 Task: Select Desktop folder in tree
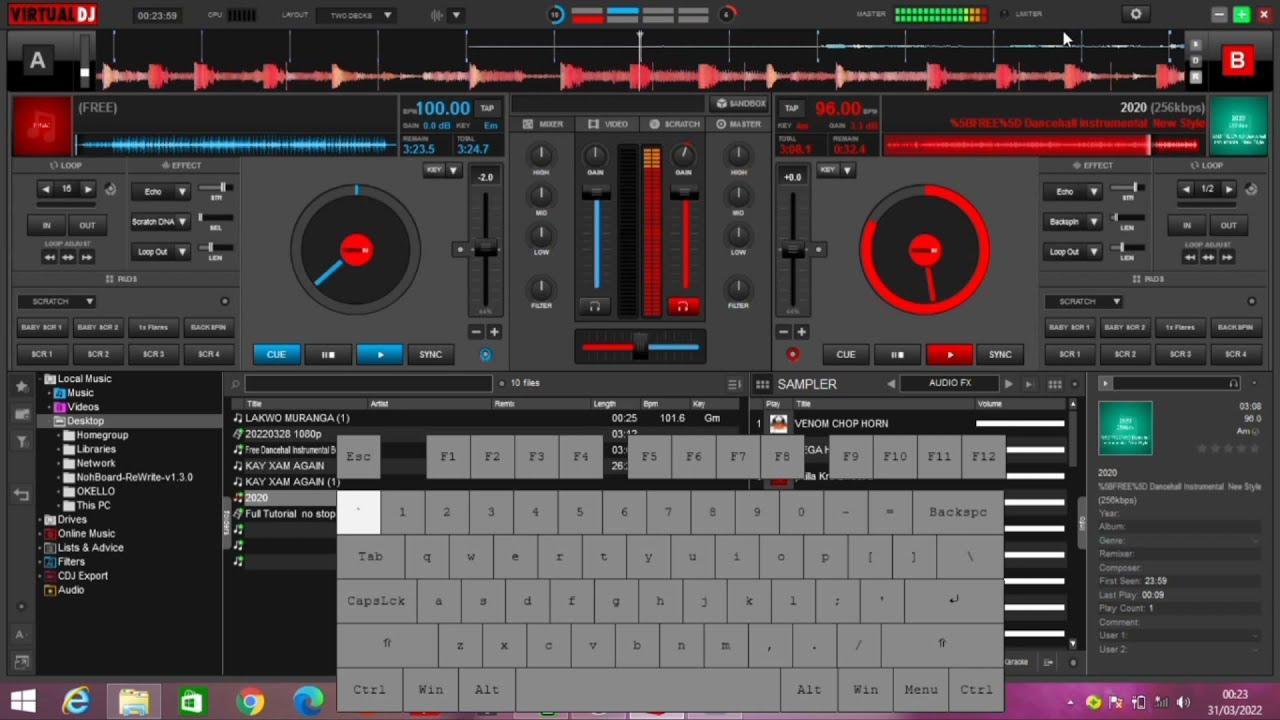coord(85,421)
